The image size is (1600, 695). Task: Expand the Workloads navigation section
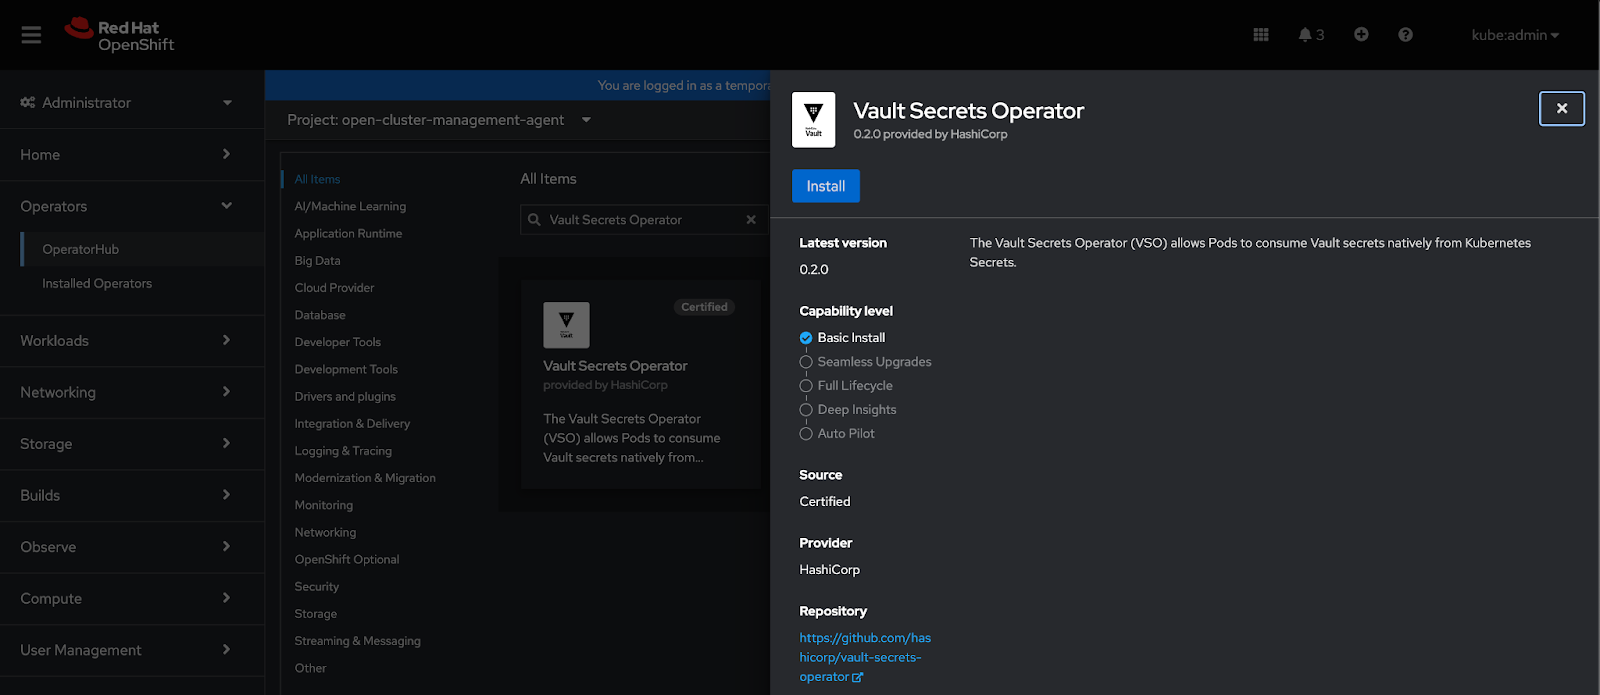click(x=126, y=341)
